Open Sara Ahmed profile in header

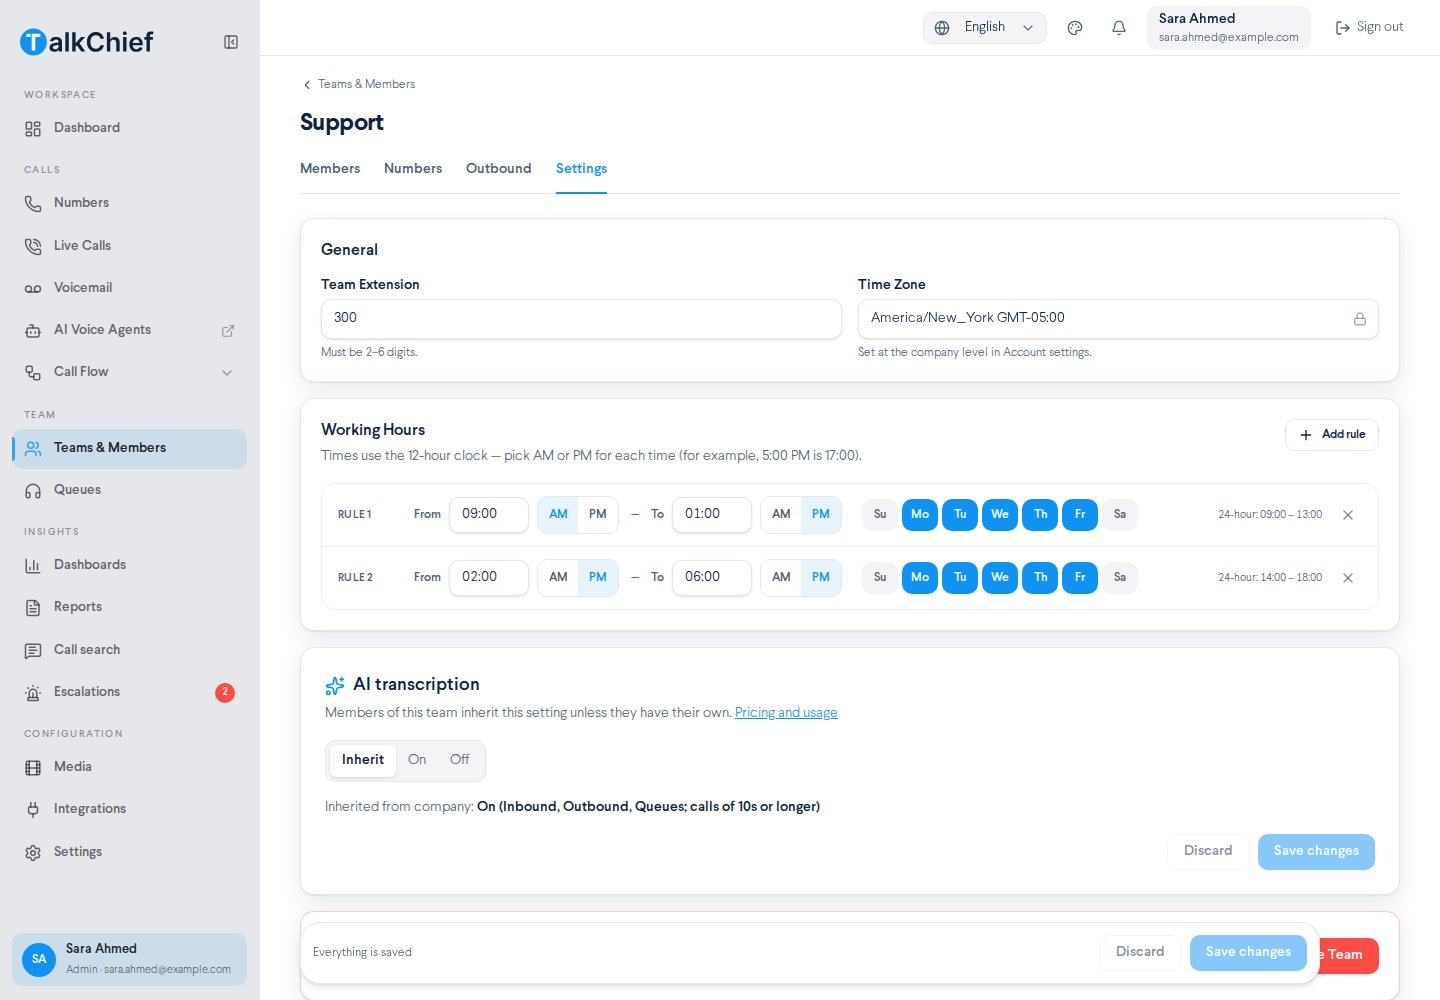coord(1228,28)
